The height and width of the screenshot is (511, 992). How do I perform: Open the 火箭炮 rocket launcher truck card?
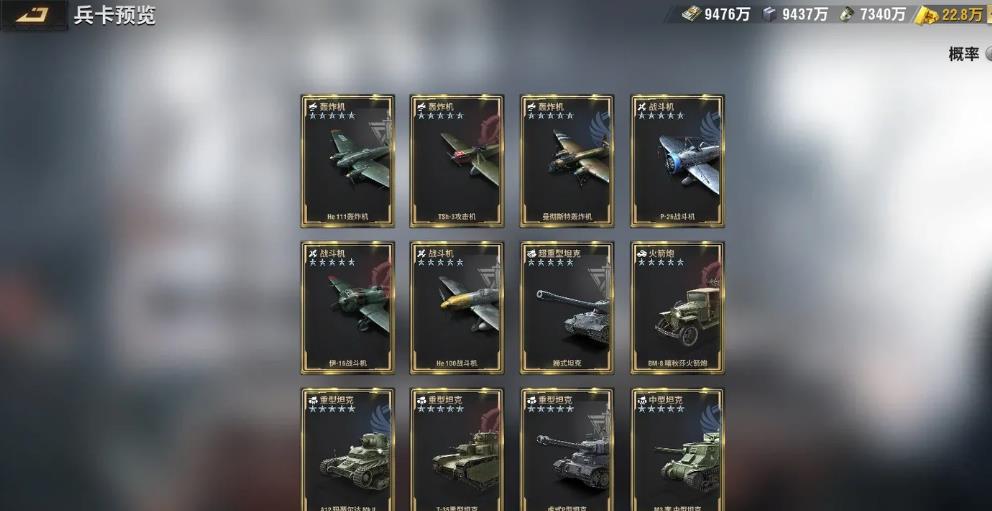click(x=678, y=307)
